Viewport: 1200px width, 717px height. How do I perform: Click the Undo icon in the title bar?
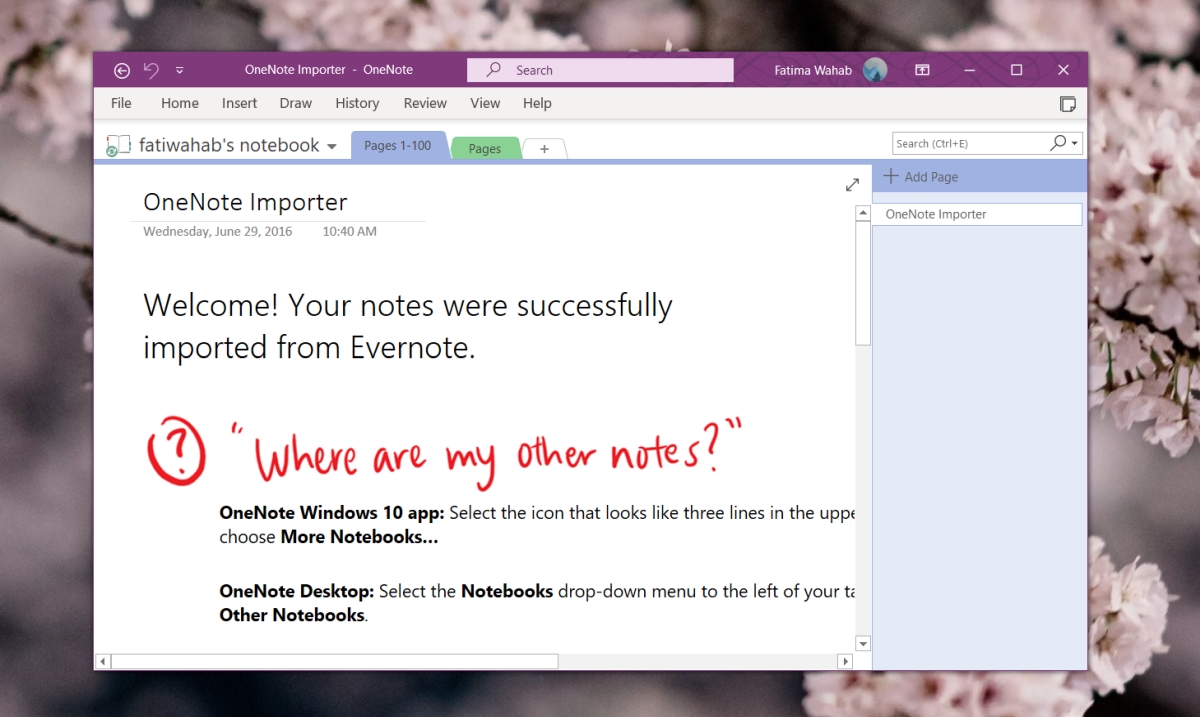click(150, 70)
